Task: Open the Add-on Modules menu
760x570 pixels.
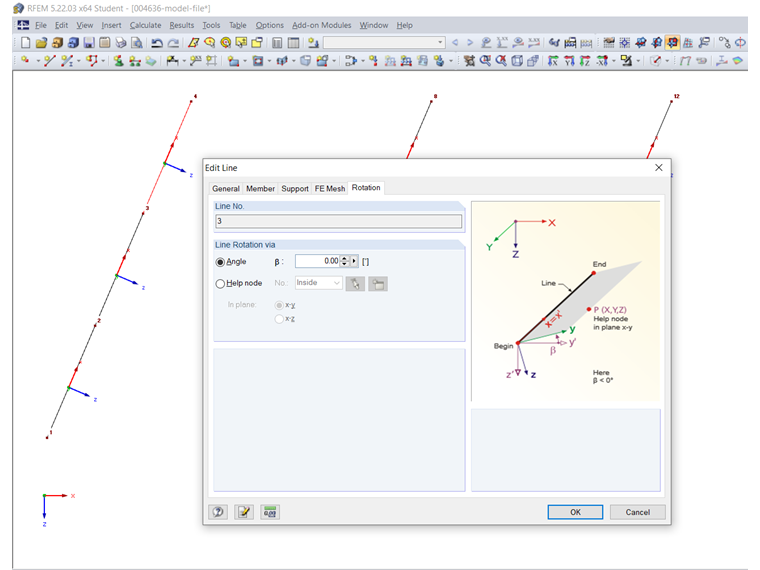Action: click(x=321, y=25)
